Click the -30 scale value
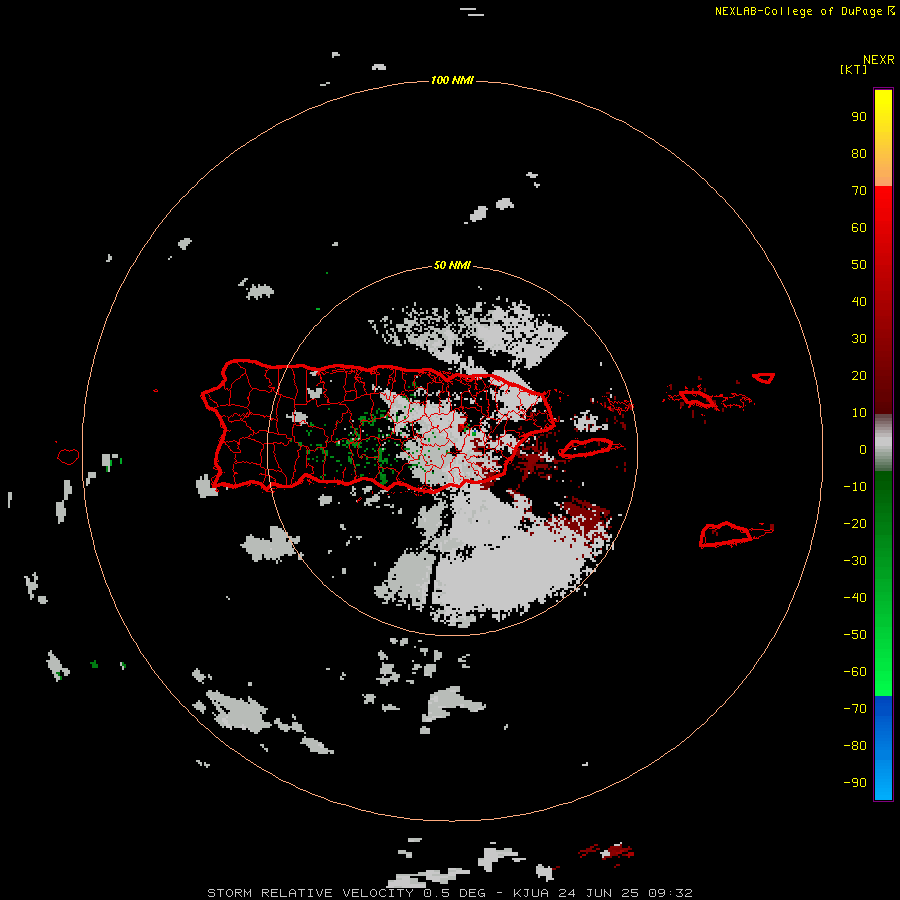The width and height of the screenshot is (900, 900). (x=855, y=561)
